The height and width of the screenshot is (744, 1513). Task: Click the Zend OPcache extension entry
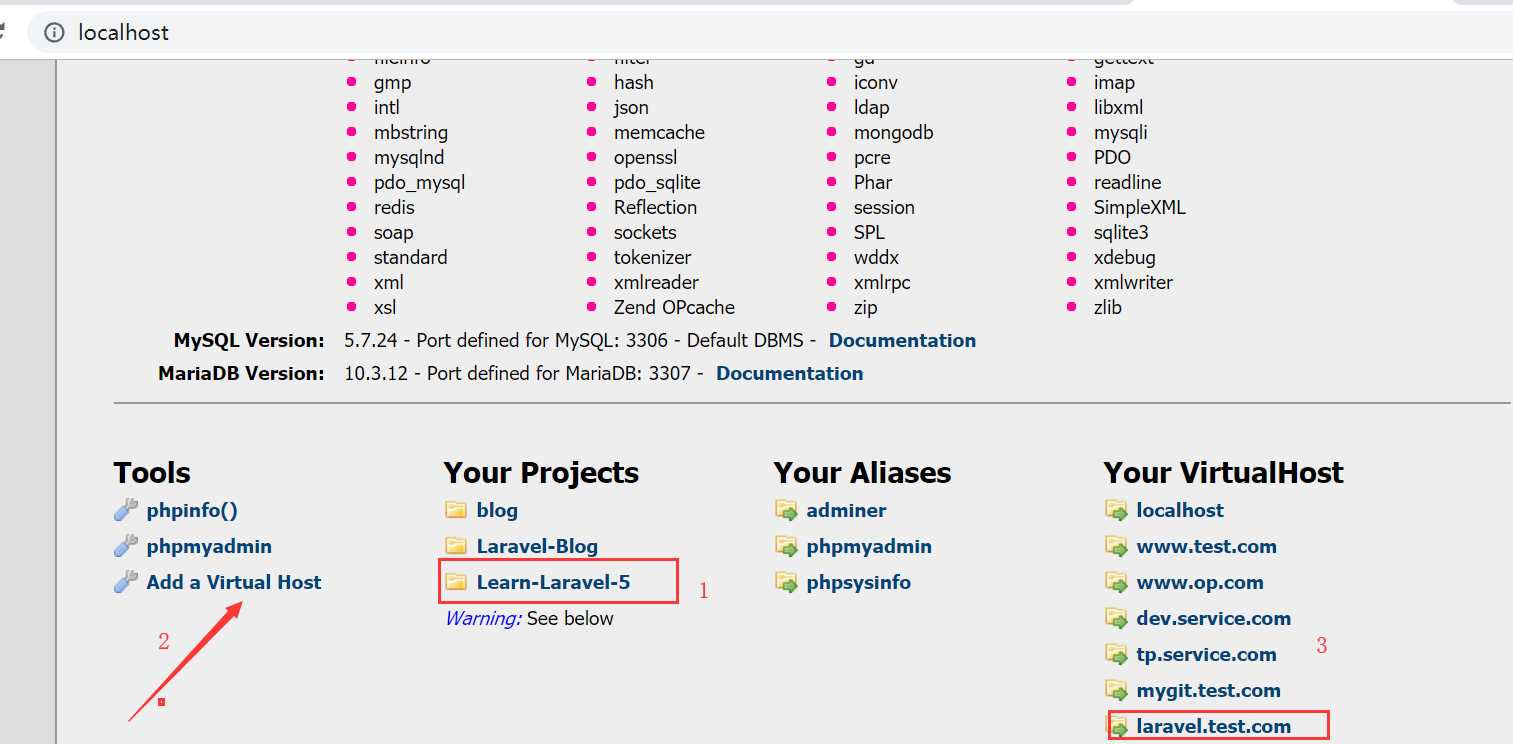pyautogui.click(x=674, y=307)
